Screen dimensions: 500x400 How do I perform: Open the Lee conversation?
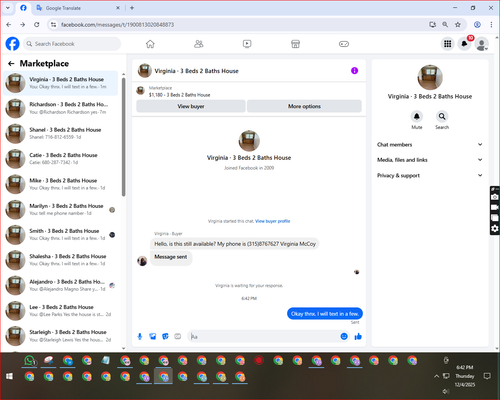[61, 310]
